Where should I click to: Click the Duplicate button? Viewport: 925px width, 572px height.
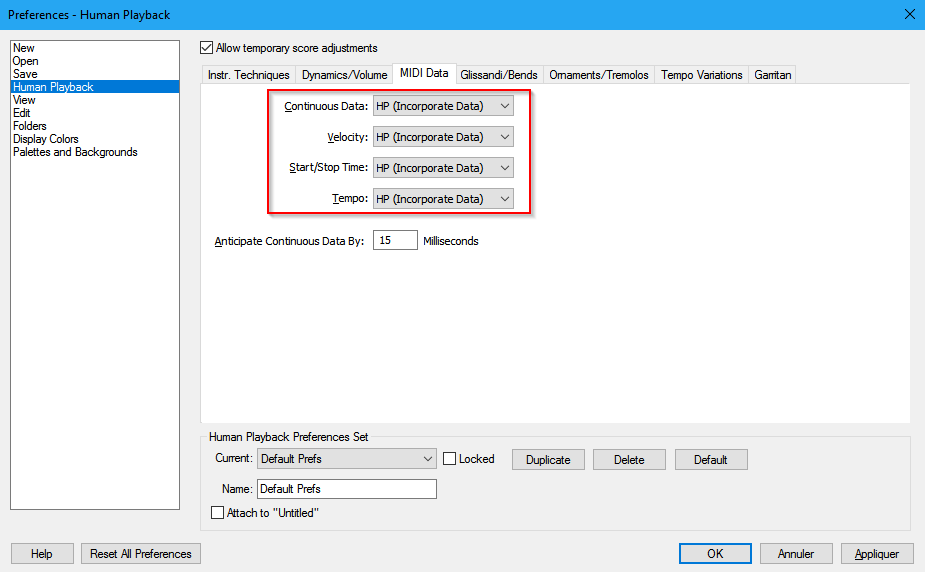coord(548,460)
